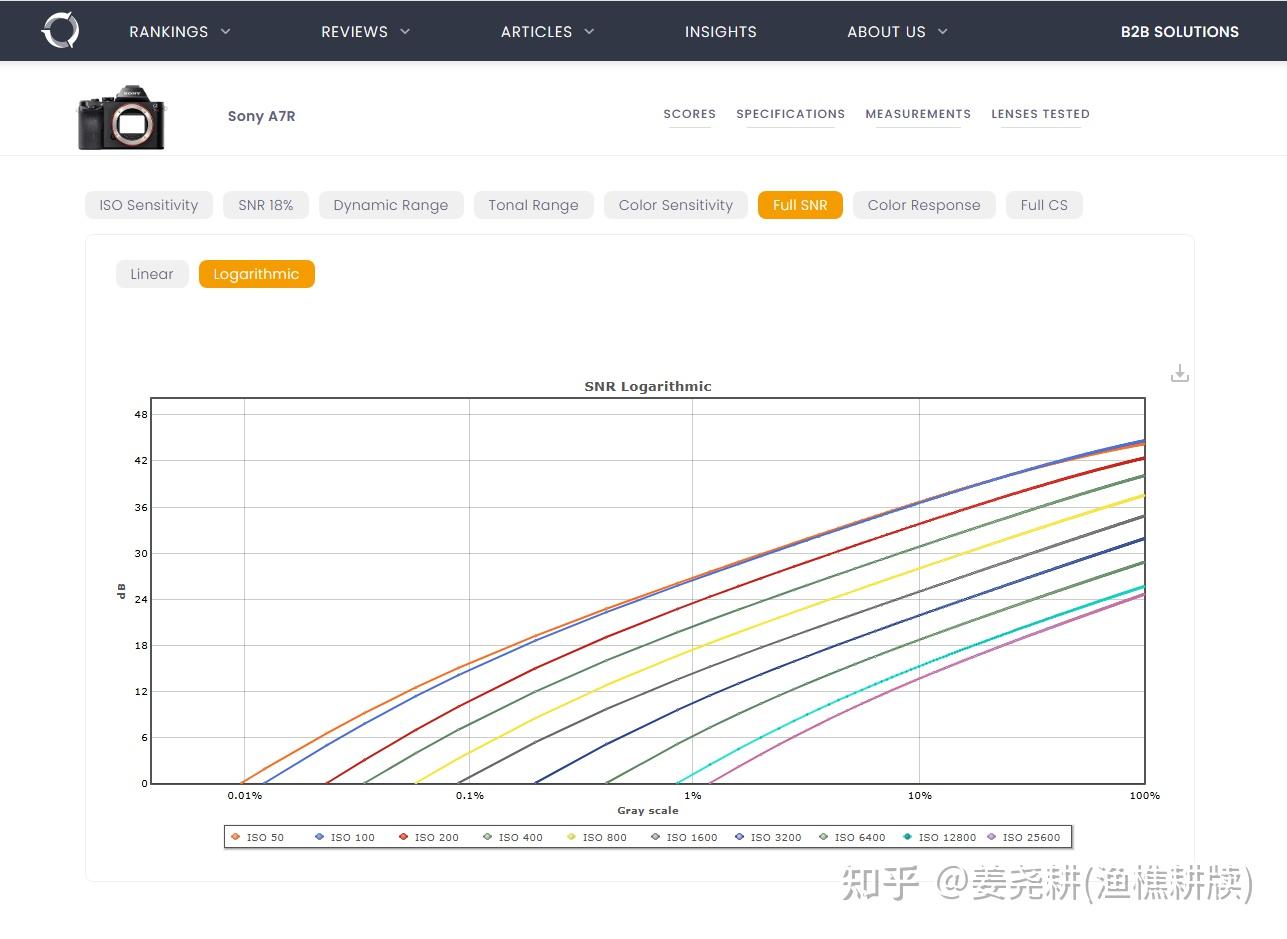Select the Linear scale option
The image size is (1287, 939).
click(x=152, y=274)
